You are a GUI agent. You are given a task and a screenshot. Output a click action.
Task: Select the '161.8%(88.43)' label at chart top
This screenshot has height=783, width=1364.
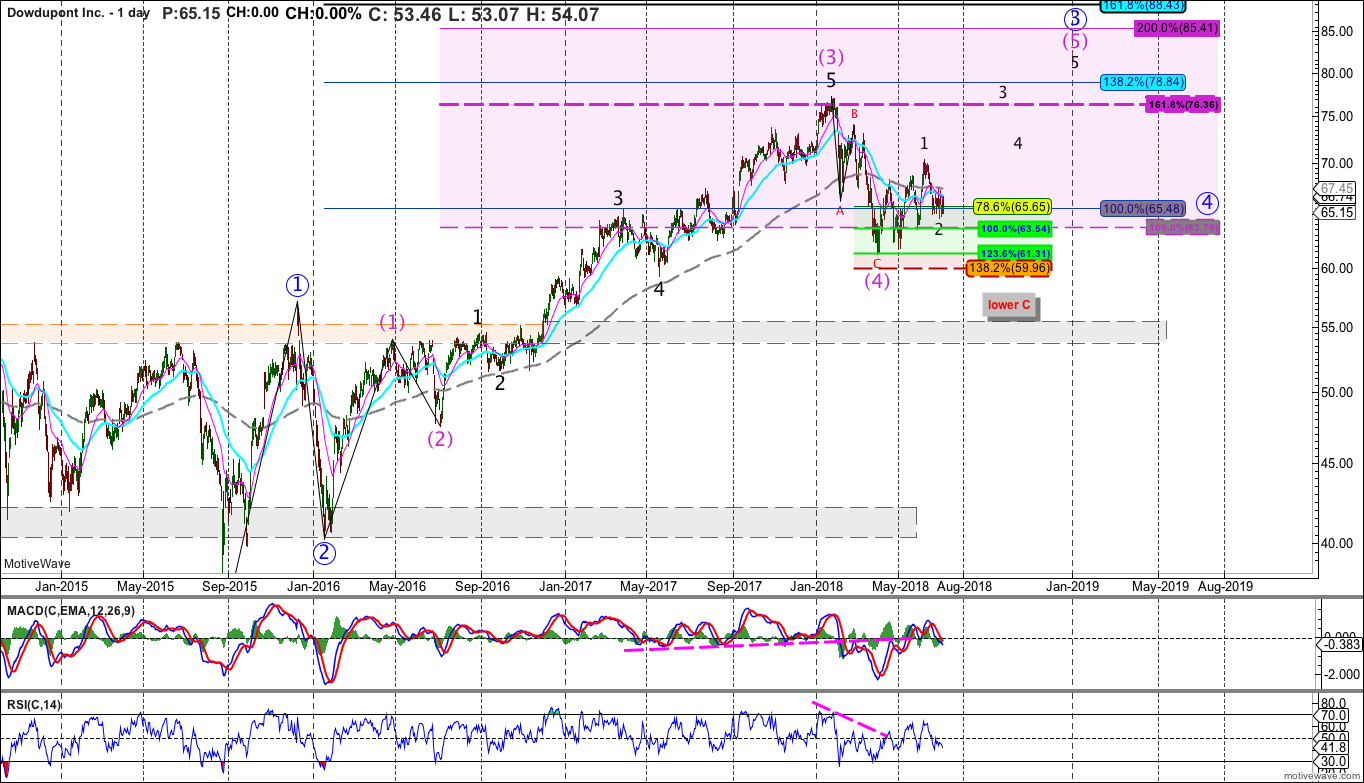(x=1143, y=6)
